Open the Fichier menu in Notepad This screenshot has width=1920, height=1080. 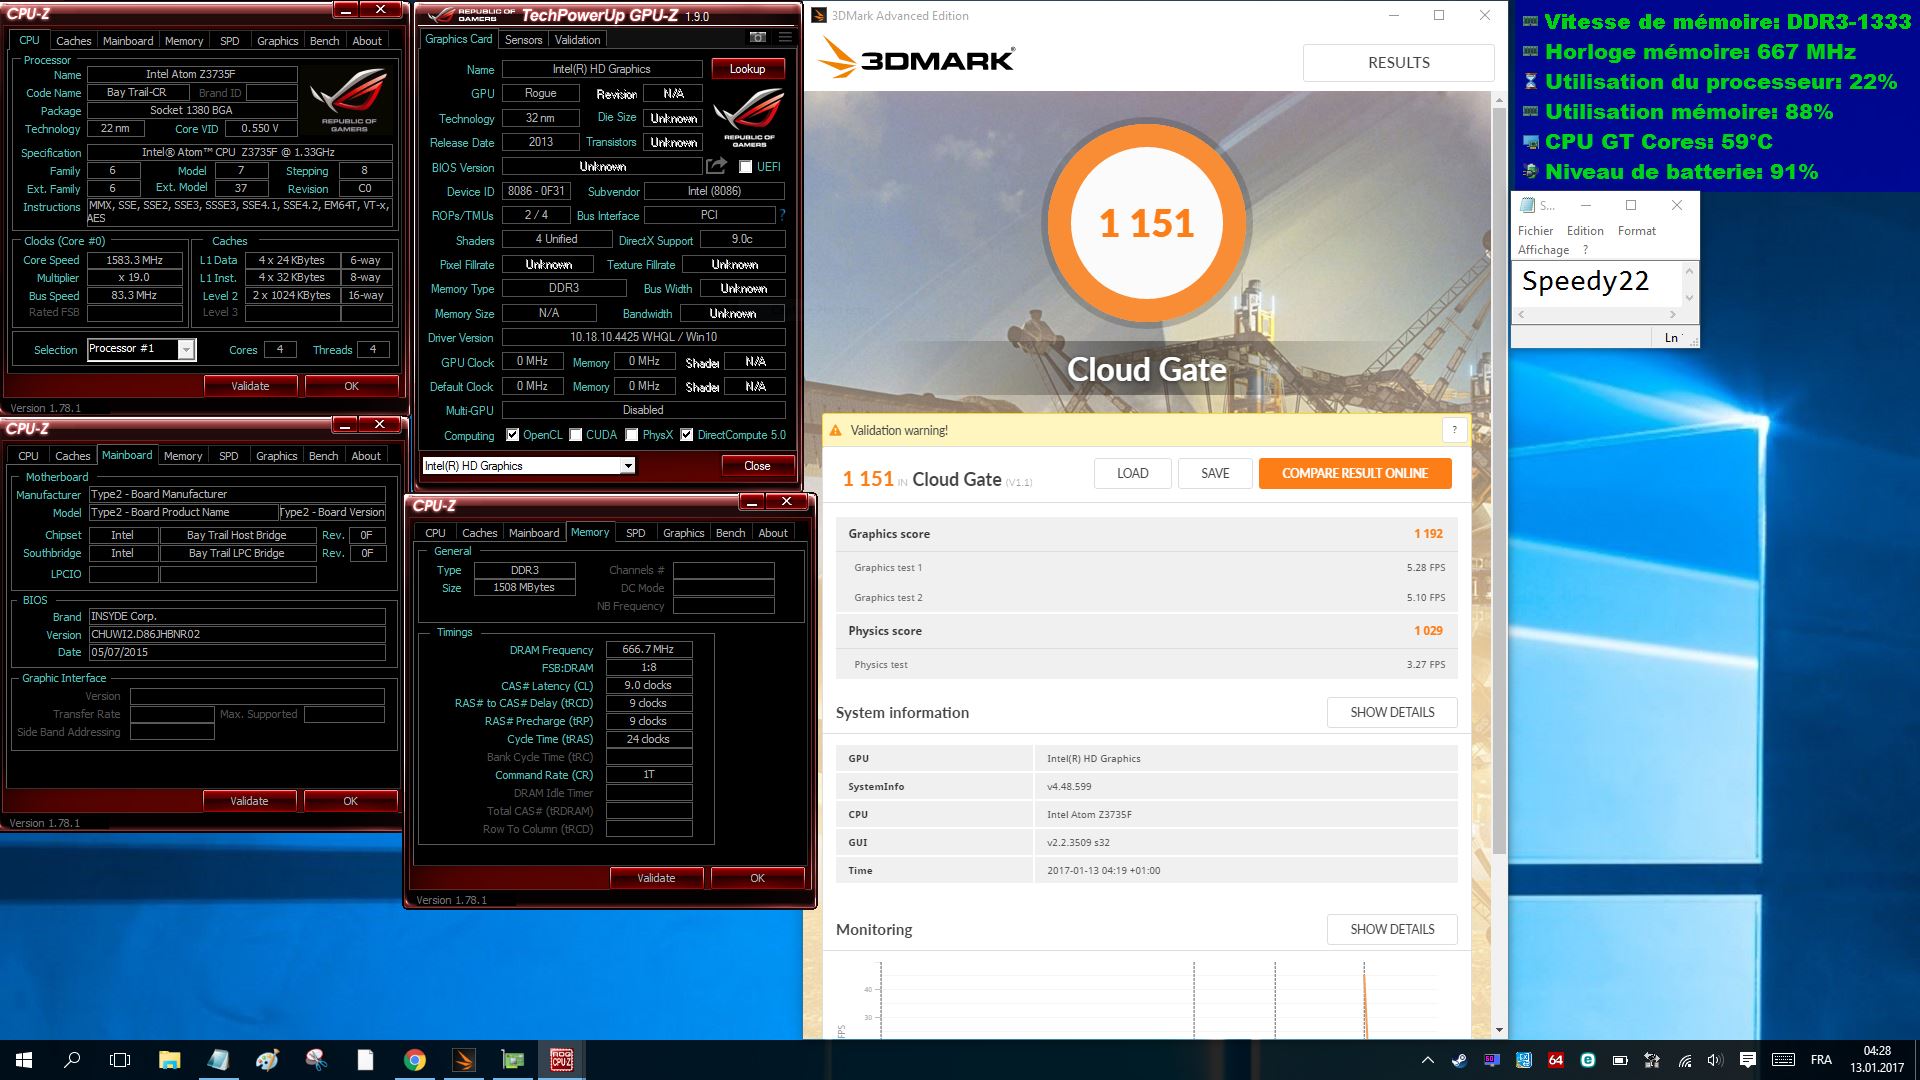click(x=1536, y=231)
